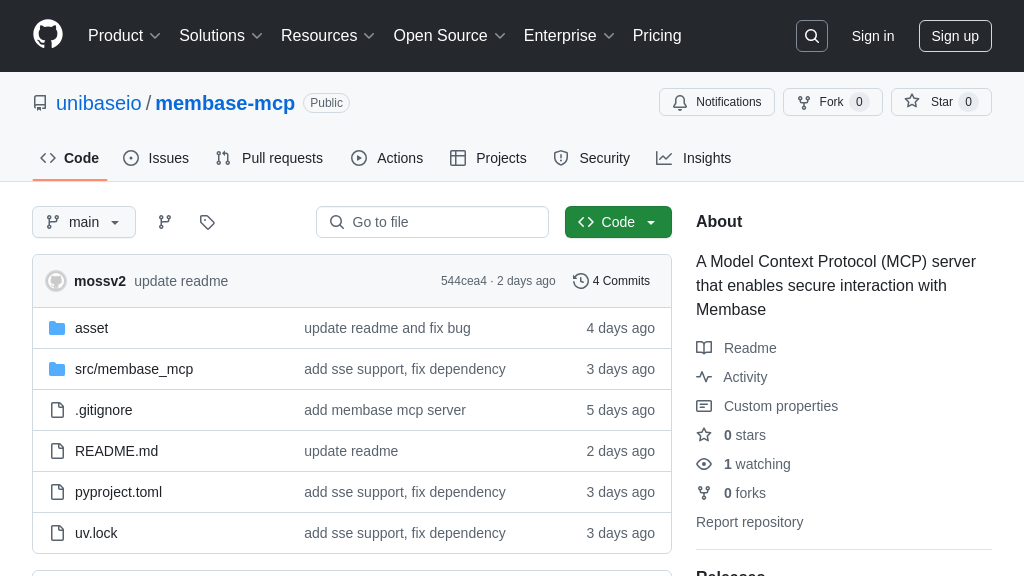Click the Sign up button
This screenshot has width=1024, height=576.
tap(955, 36)
